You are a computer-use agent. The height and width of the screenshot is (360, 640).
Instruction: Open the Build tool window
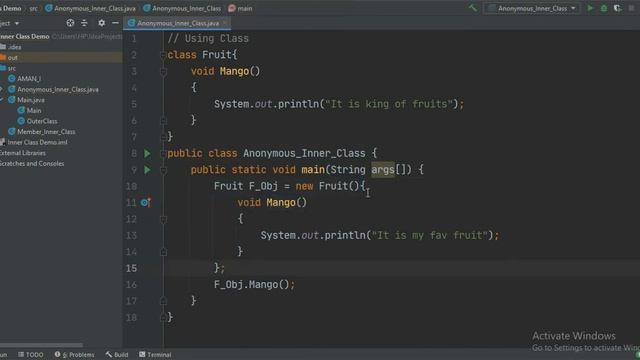point(117,355)
